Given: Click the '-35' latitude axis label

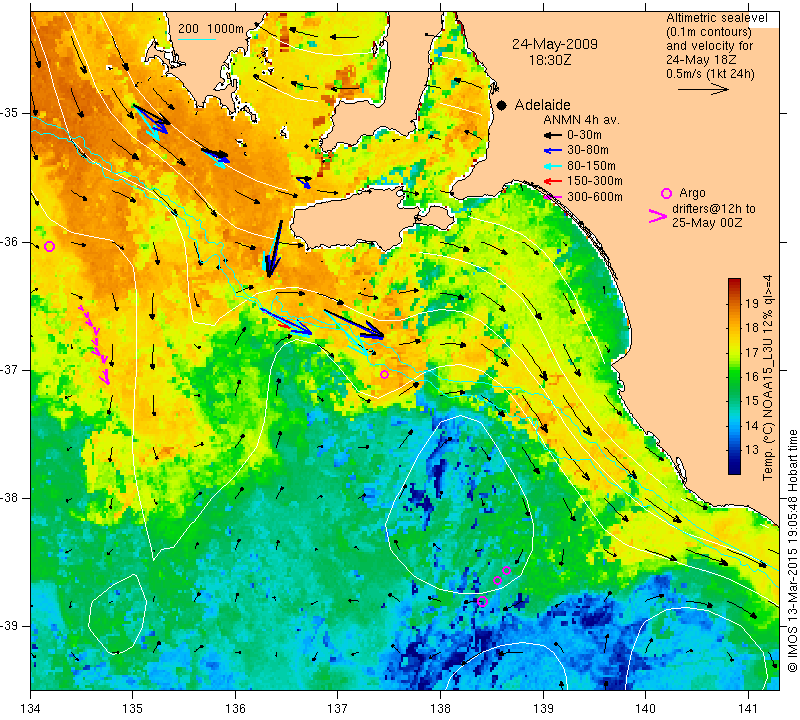Looking at the screenshot, I should (10, 112).
